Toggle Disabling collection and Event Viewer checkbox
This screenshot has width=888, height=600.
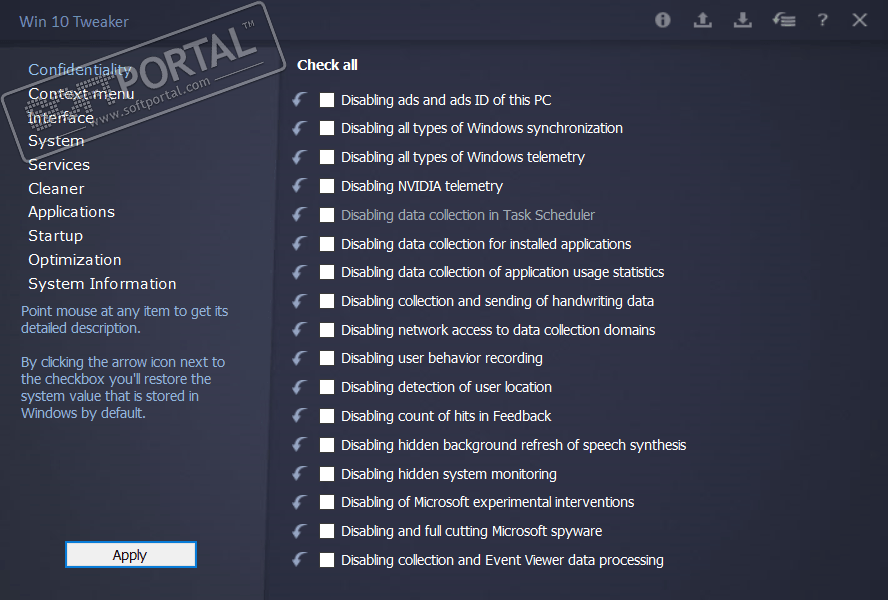327,560
